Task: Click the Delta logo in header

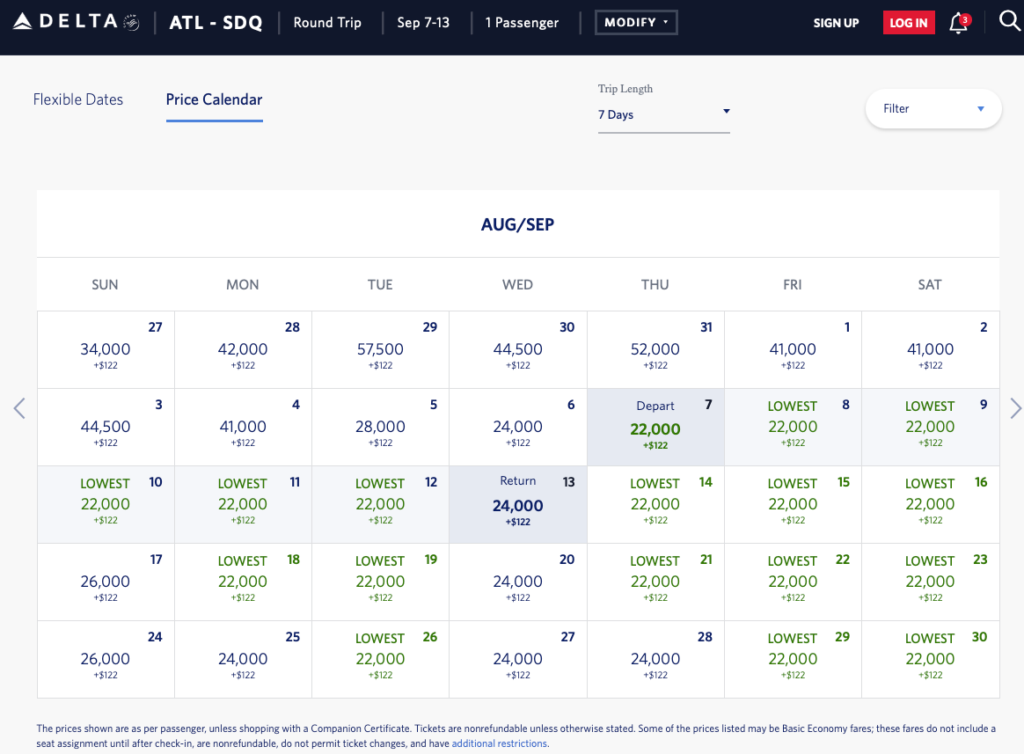Action: pos(77,22)
